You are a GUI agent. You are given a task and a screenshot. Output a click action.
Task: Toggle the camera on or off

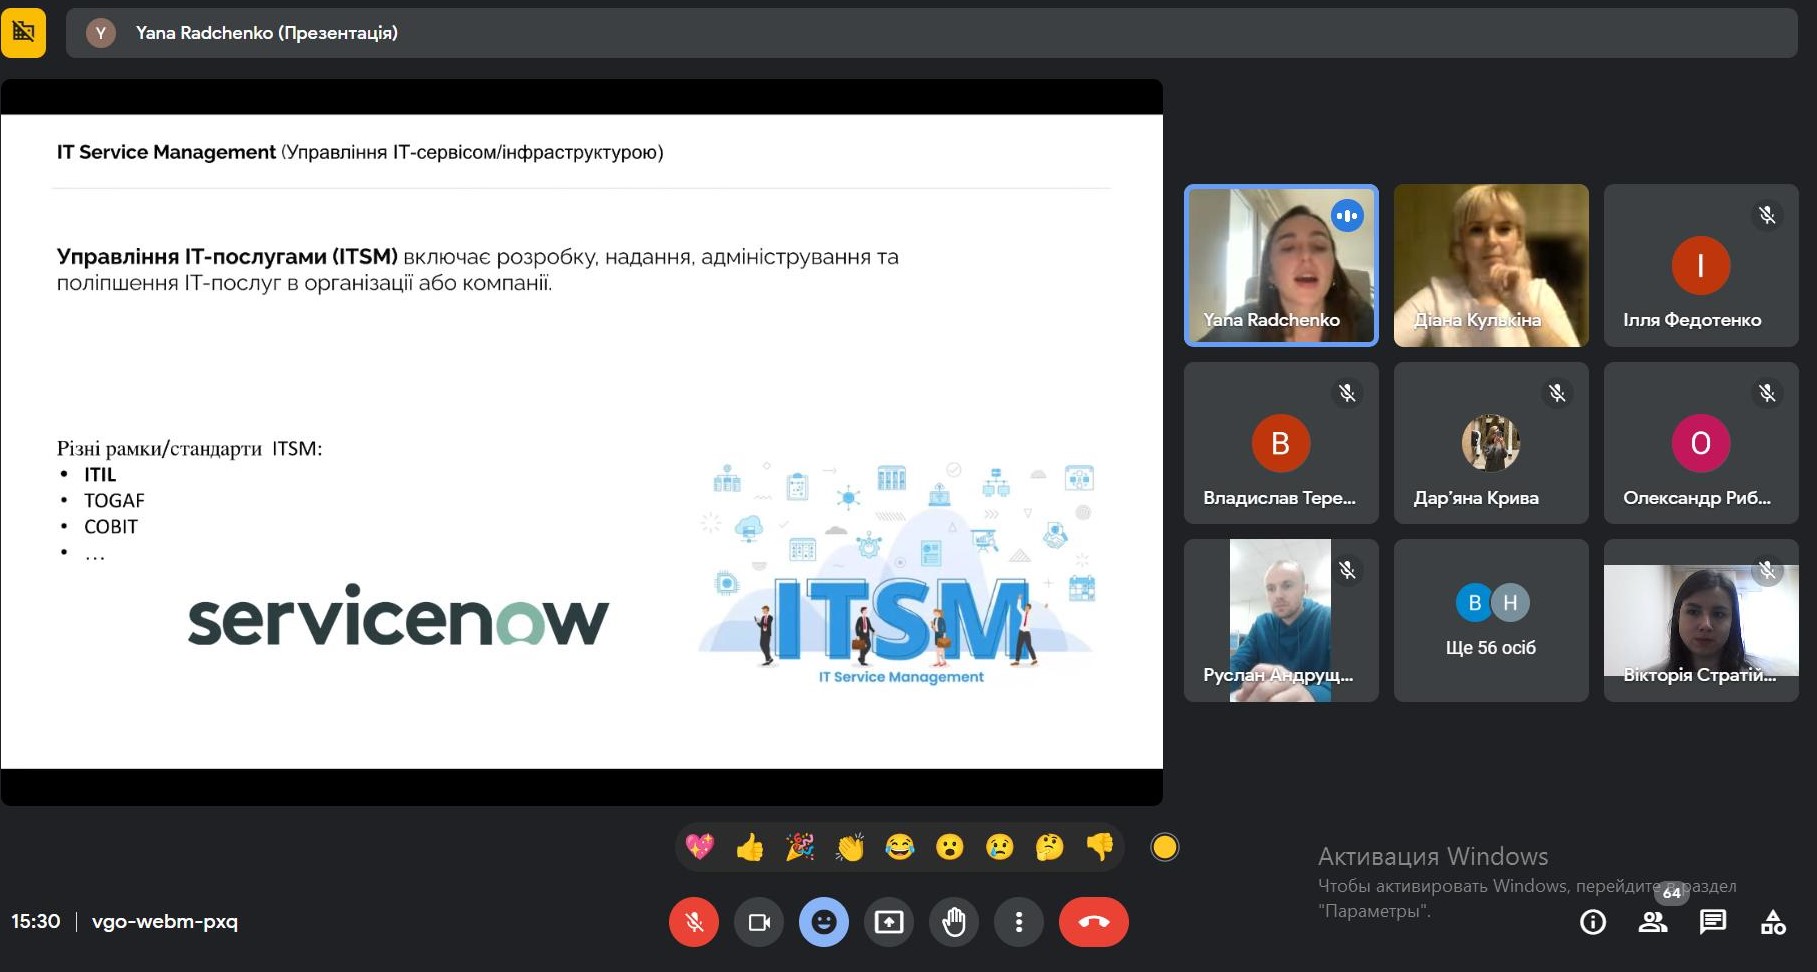tap(759, 922)
